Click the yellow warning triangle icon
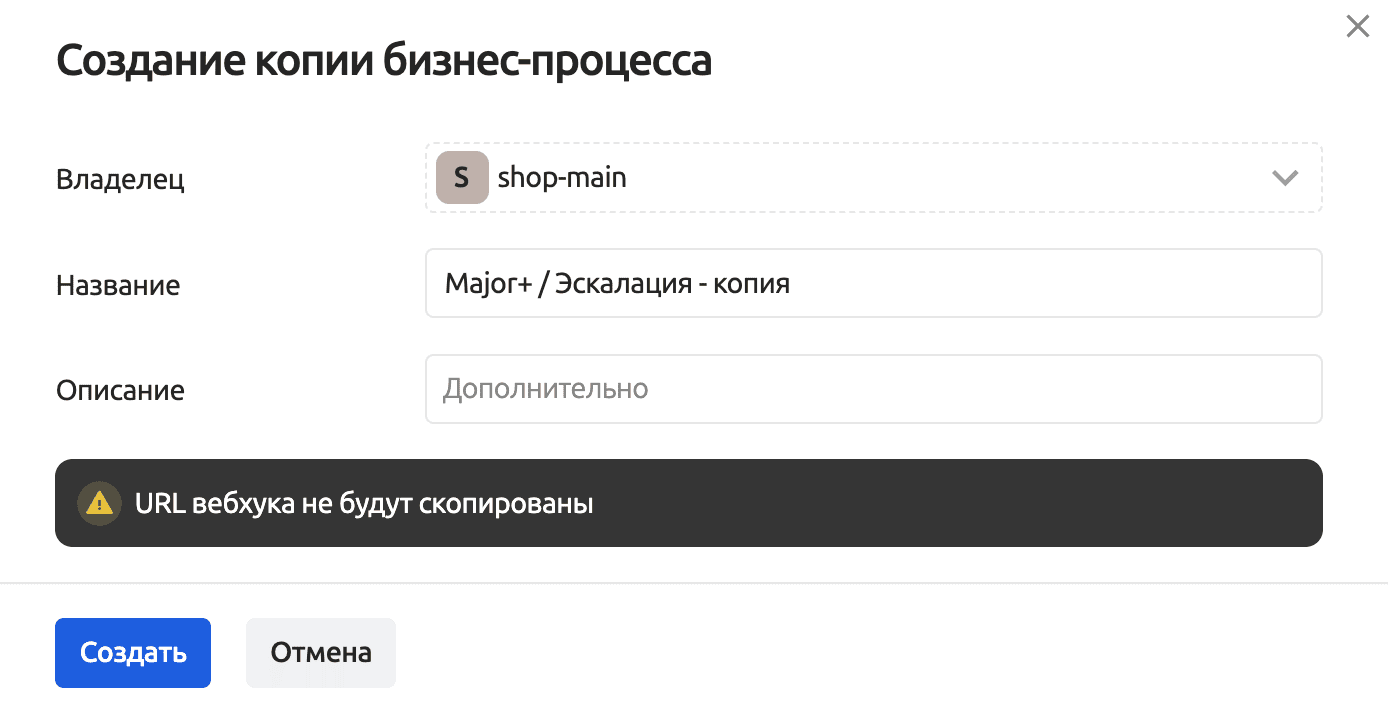This screenshot has height=718, width=1388. [x=99, y=503]
